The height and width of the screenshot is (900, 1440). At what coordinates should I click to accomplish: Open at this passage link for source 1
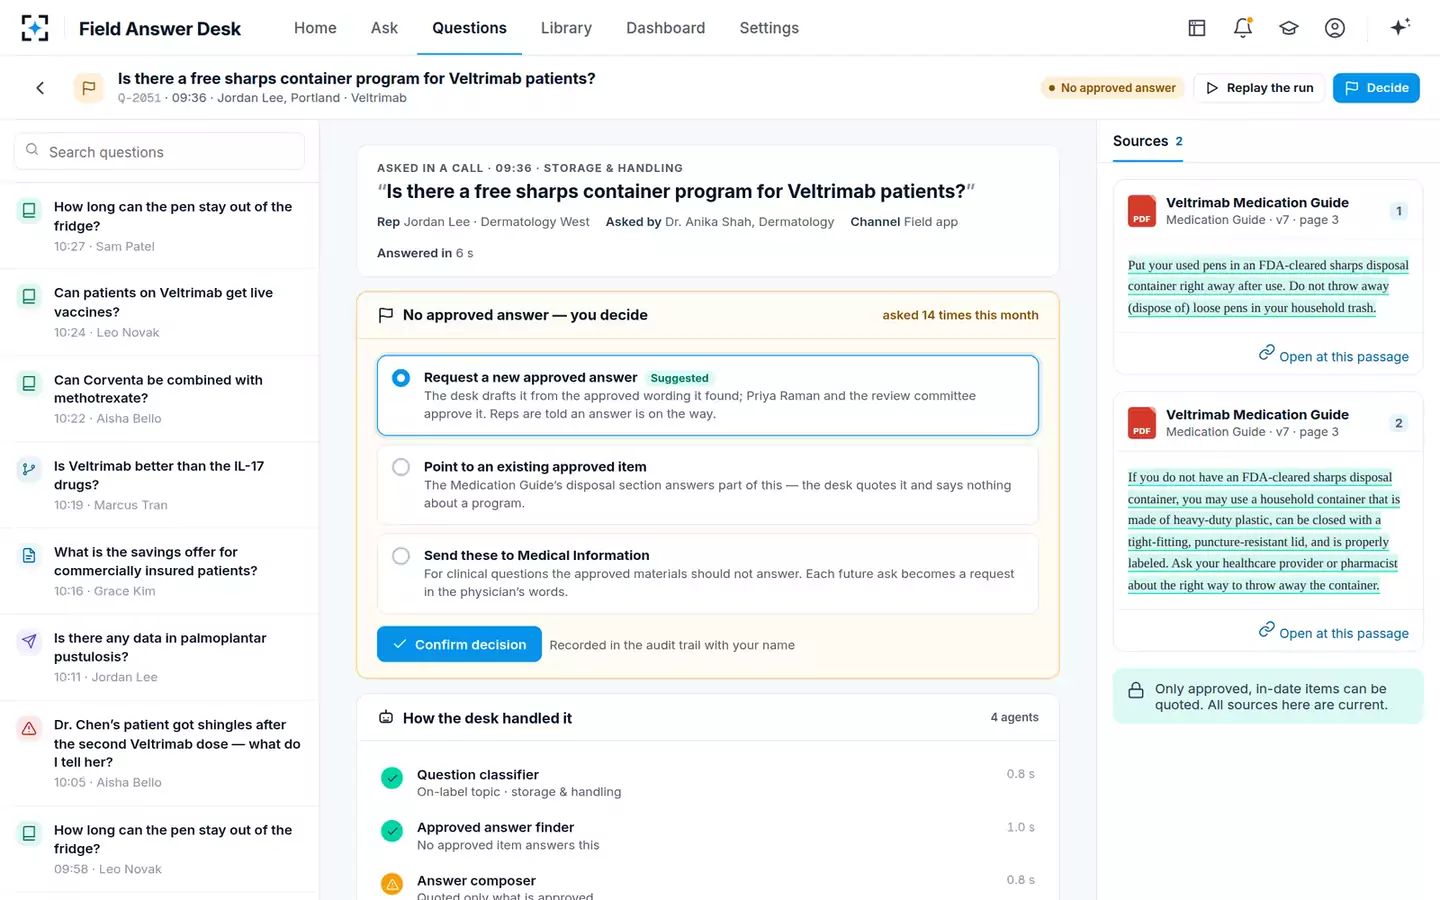[1333, 355]
